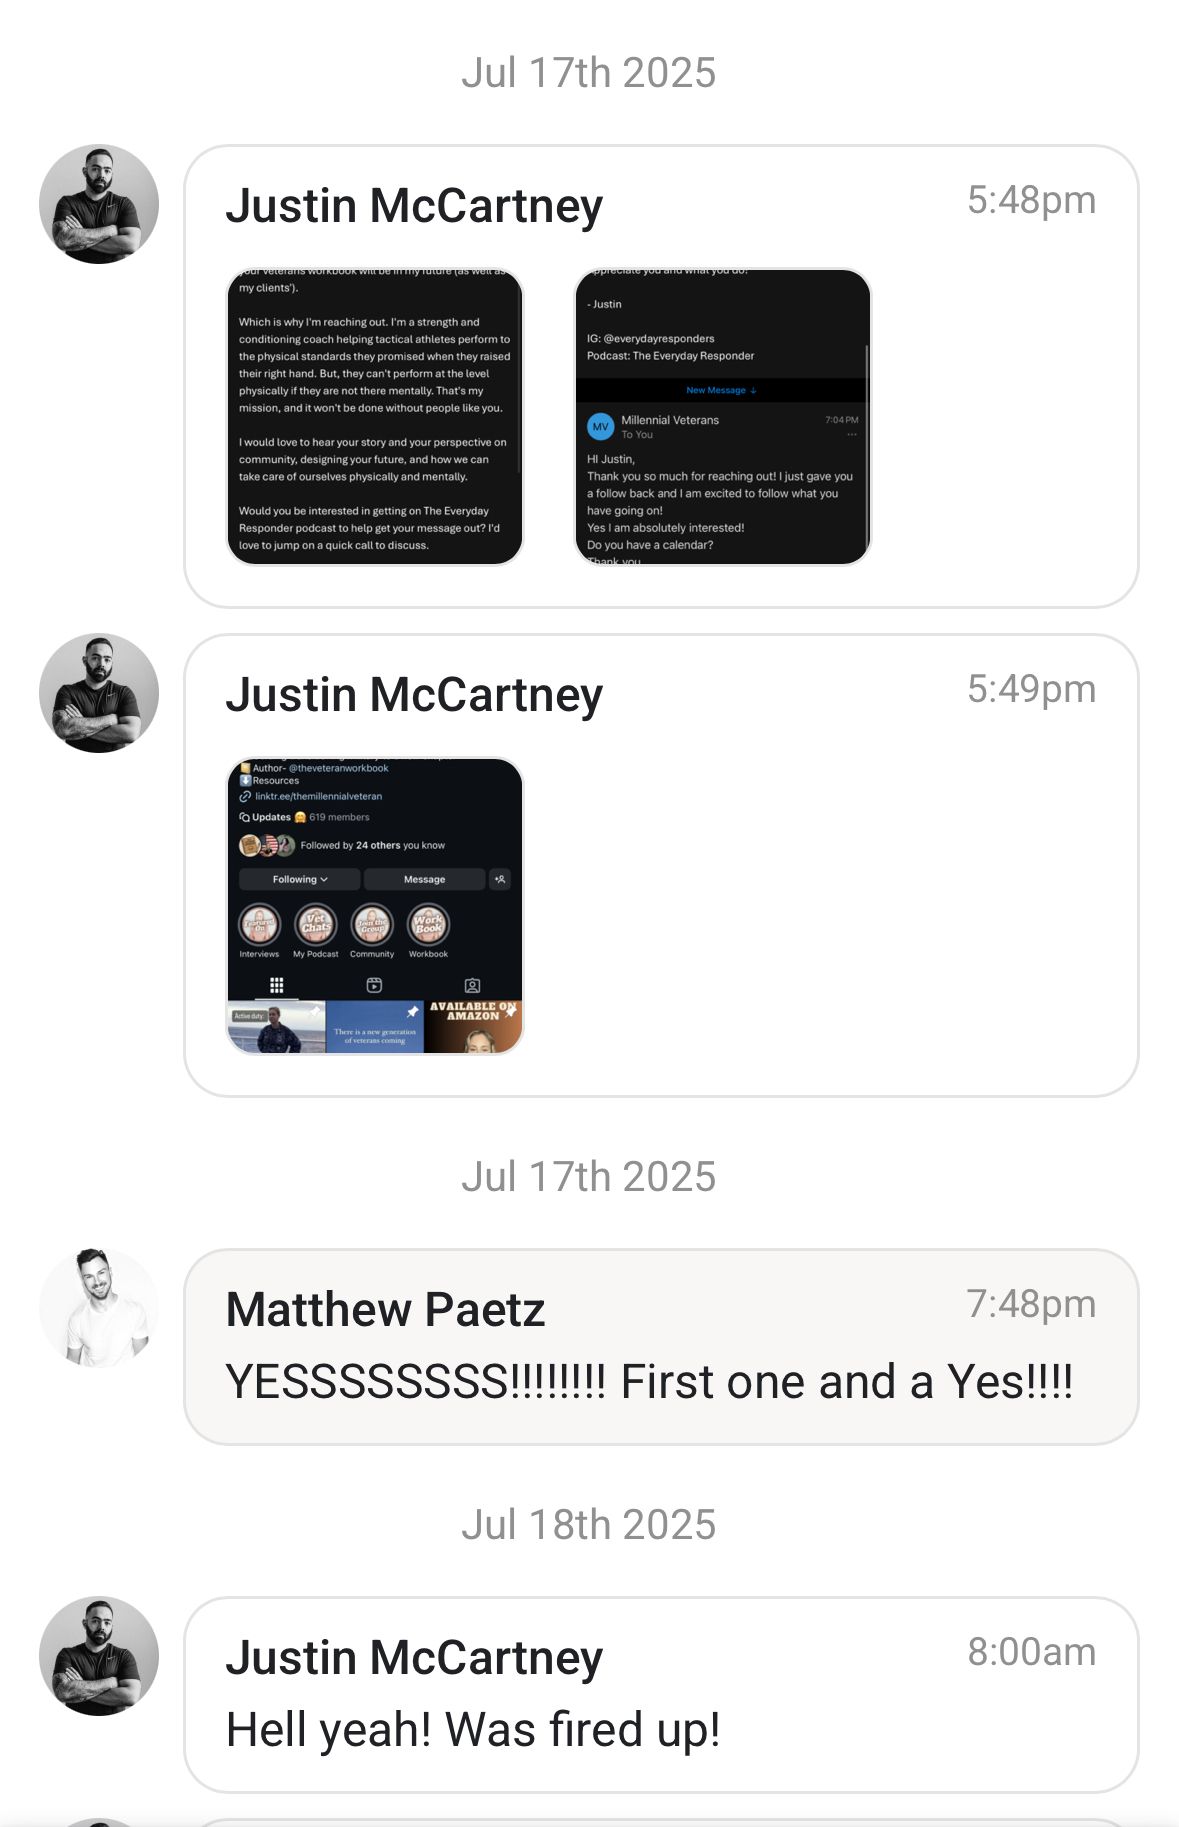Click the Following dropdown in profile screenshot
Screen dimensions: 1179x1827
pyautogui.click(x=299, y=879)
